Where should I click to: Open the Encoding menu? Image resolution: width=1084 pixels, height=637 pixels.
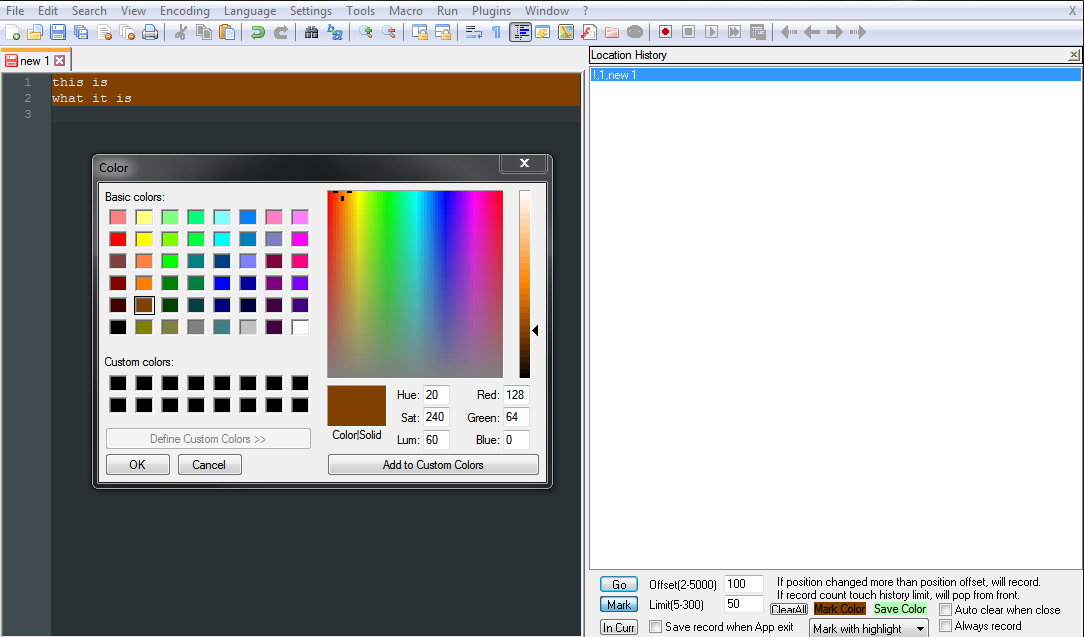click(x=184, y=11)
